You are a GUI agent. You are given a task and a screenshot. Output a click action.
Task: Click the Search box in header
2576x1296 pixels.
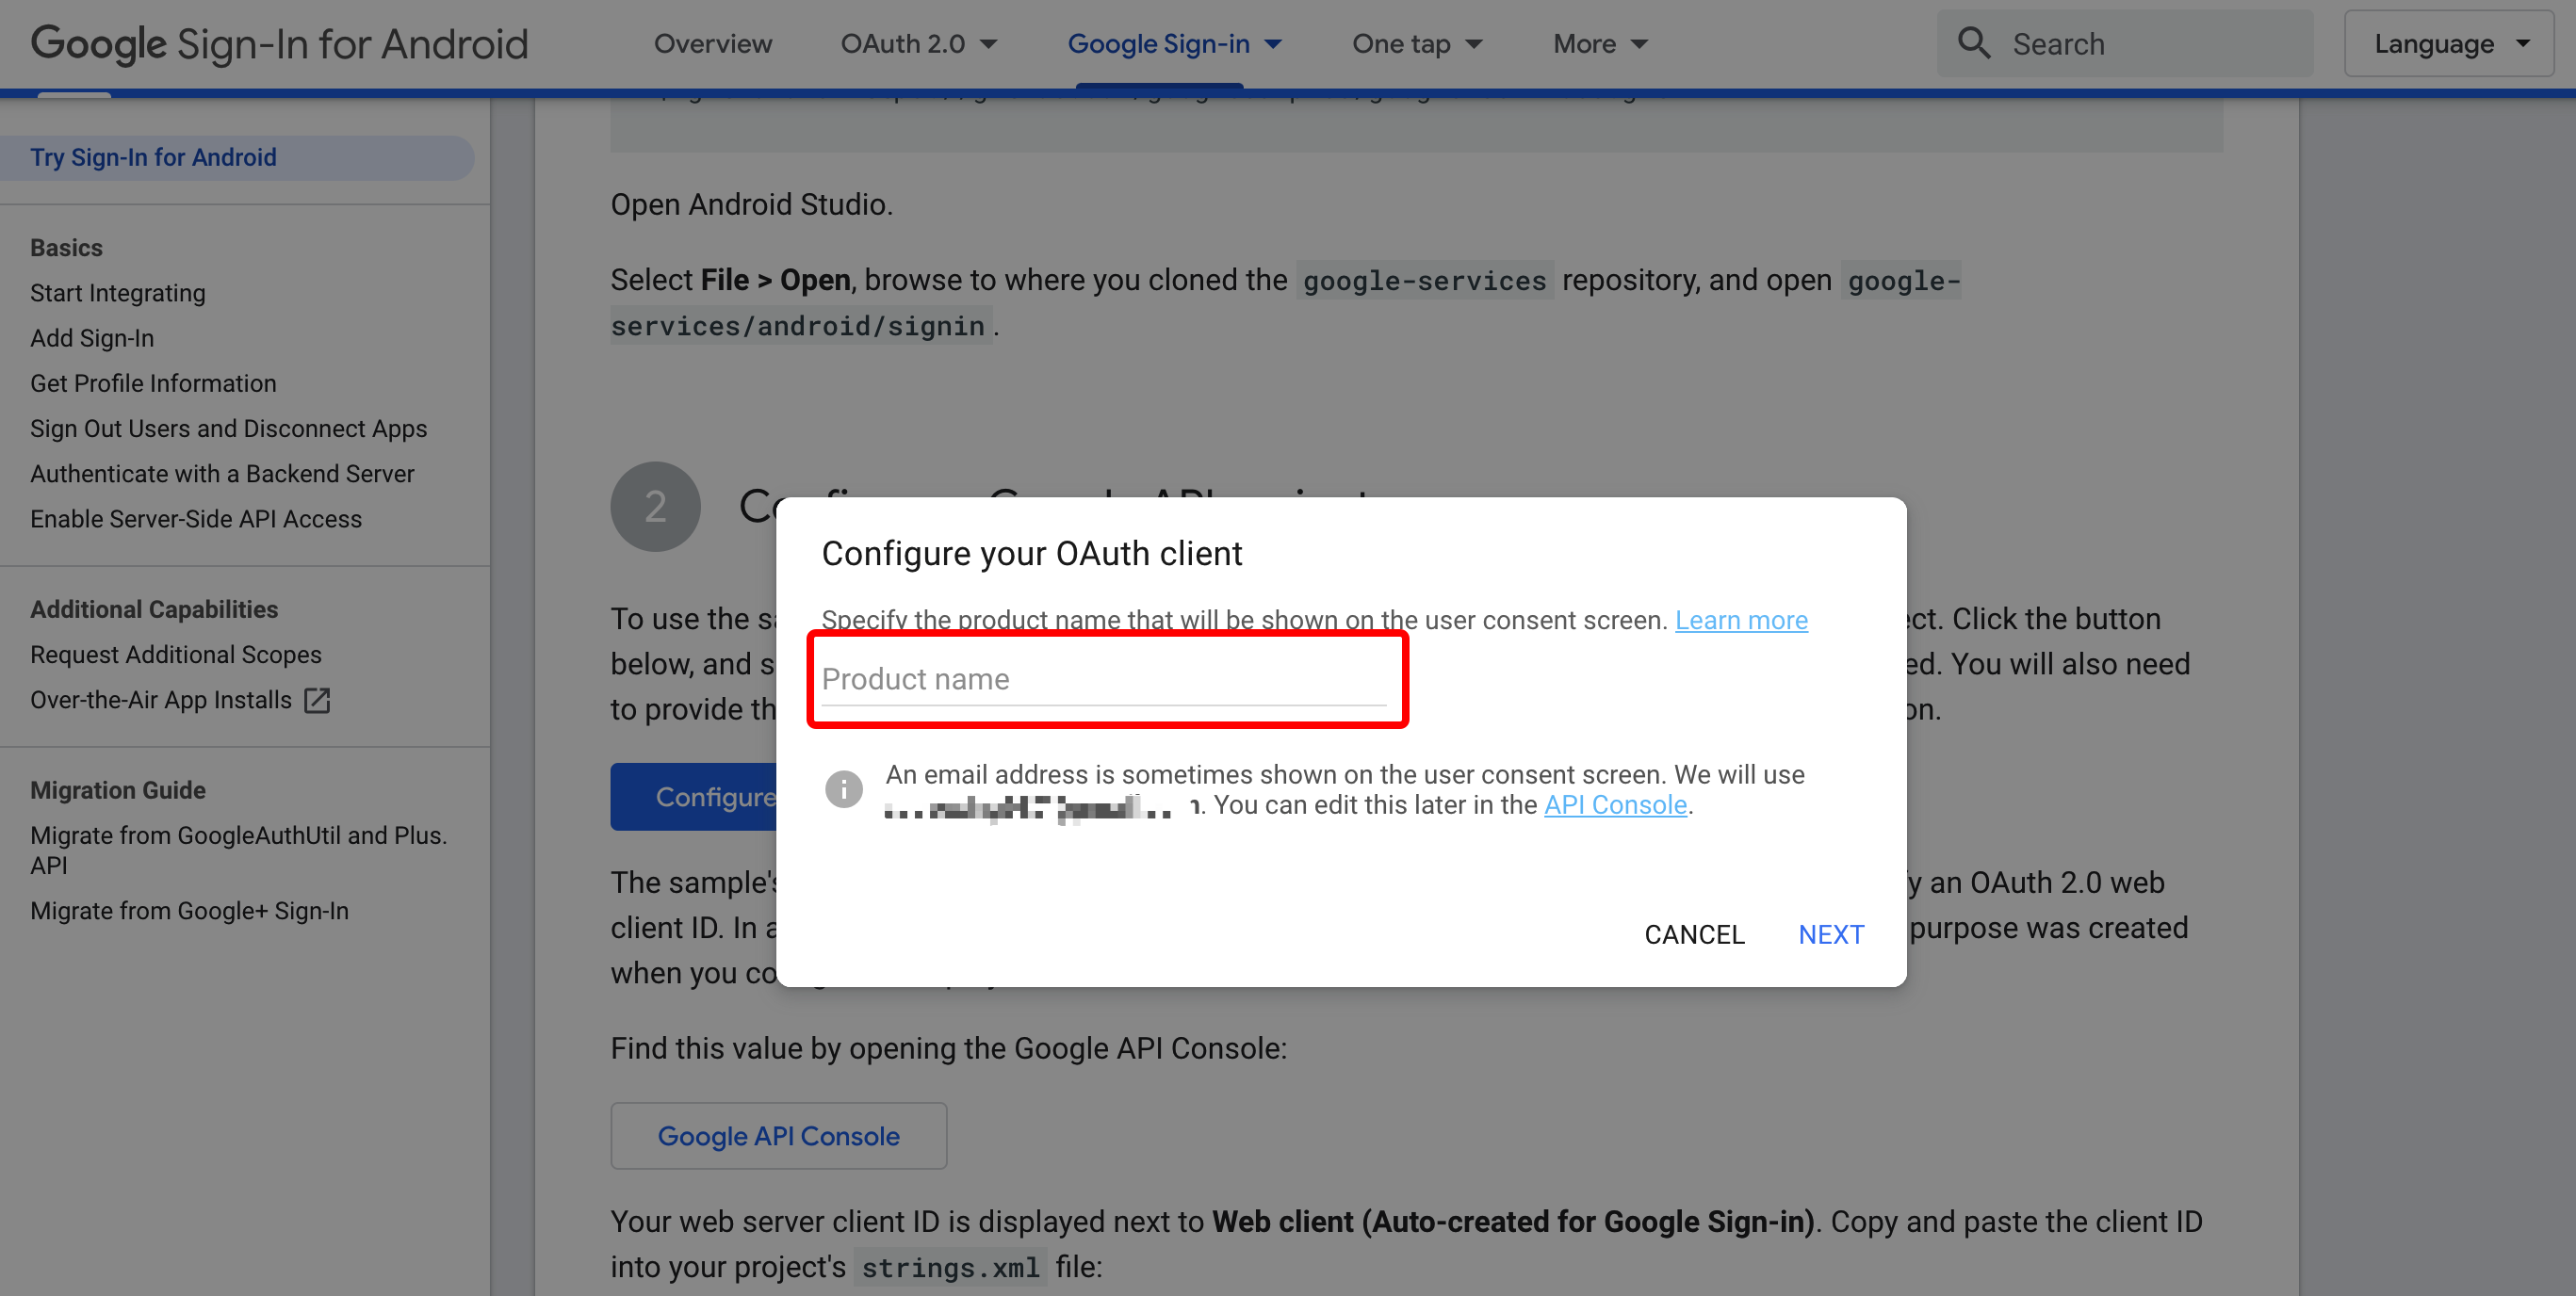click(2124, 44)
